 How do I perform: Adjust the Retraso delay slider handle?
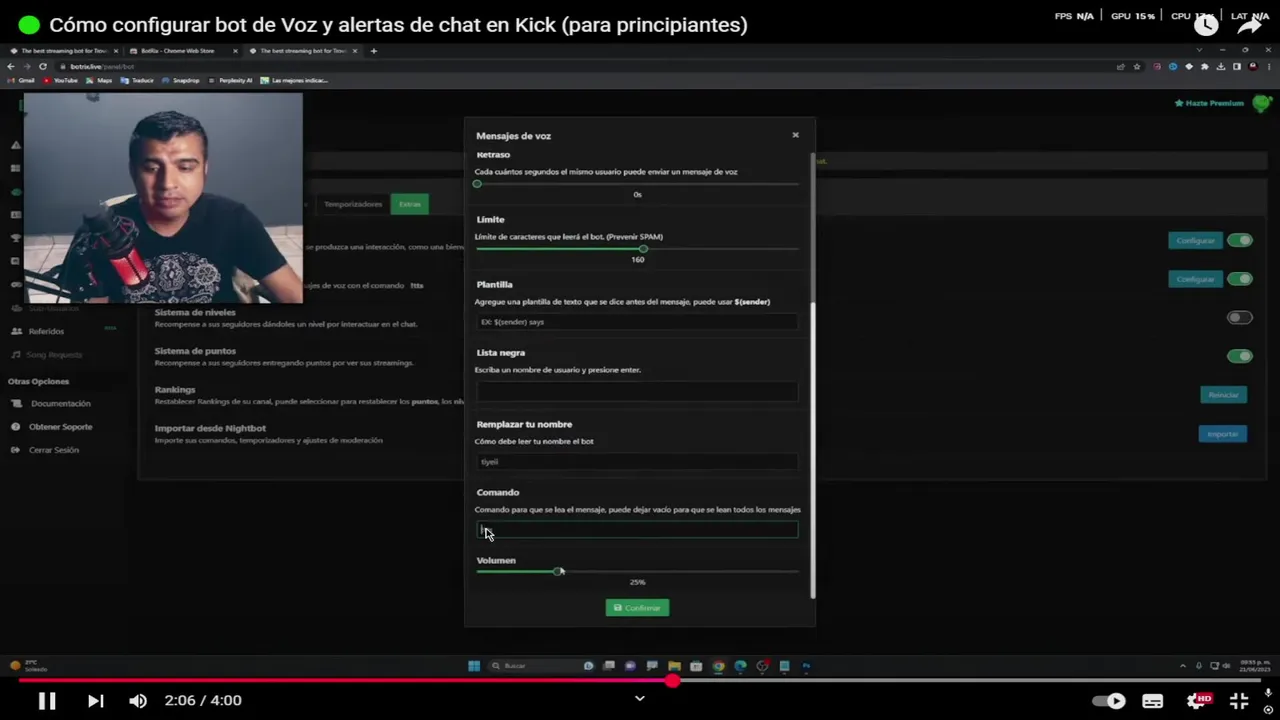coord(477,184)
